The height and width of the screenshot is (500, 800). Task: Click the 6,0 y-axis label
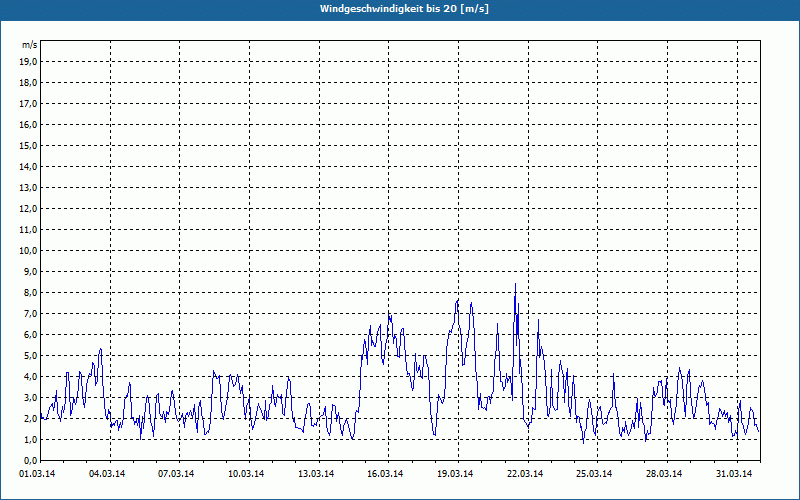tap(30, 334)
